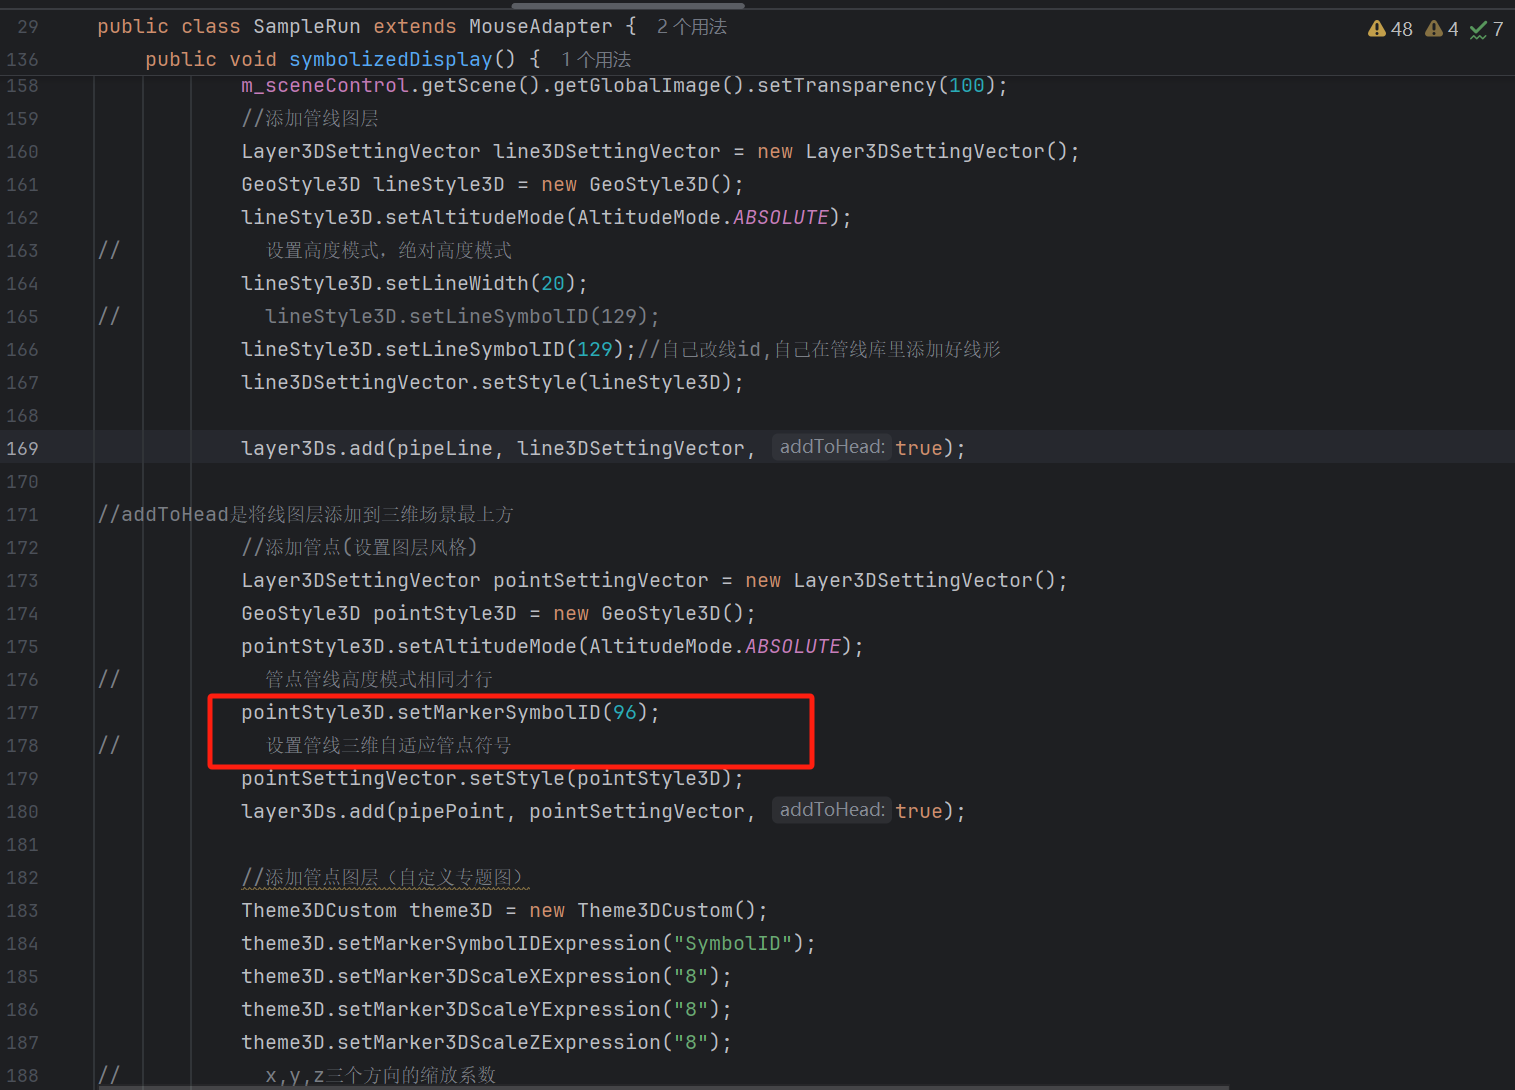Click line number 169 in the gutter
The width and height of the screenshot is (1515, 1090).
(x=23, y=449)
